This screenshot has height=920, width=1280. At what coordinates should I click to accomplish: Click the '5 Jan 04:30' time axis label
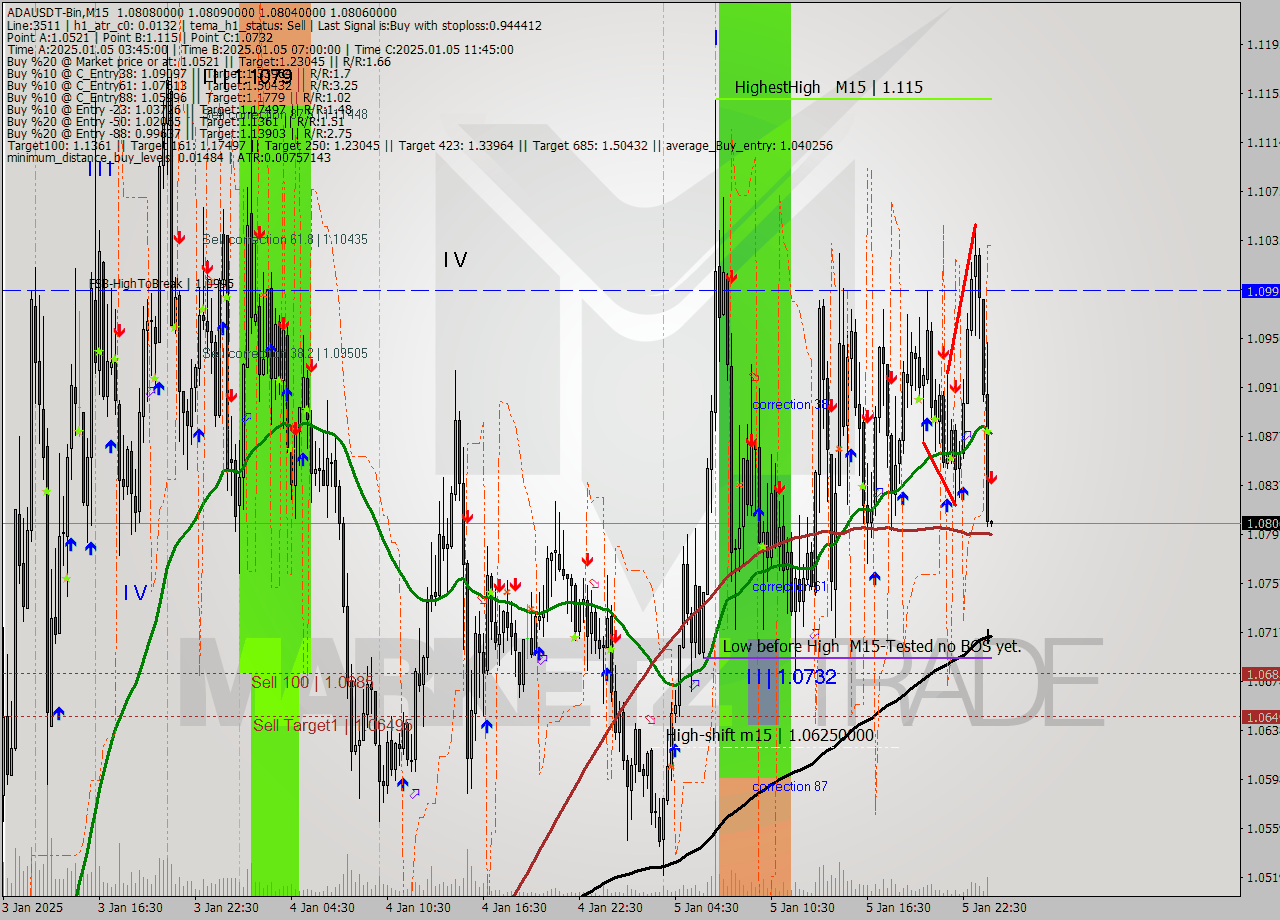(x=706, y=908)
